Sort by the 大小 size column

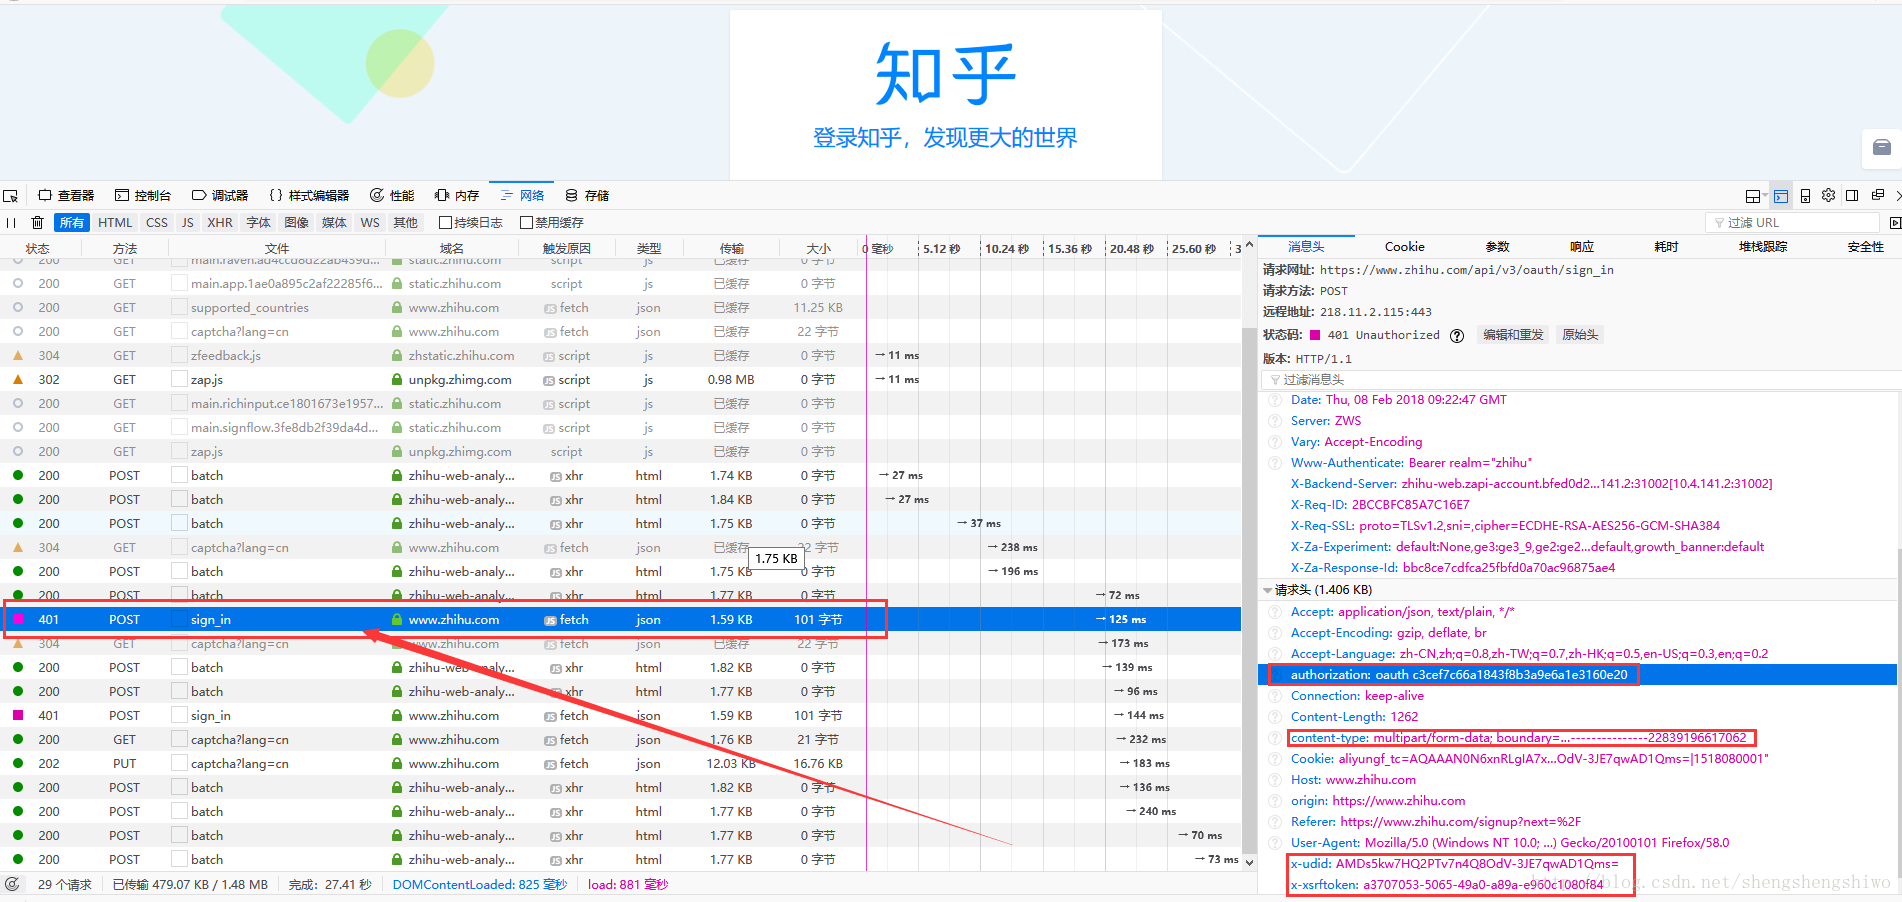[x=819, y=248]
